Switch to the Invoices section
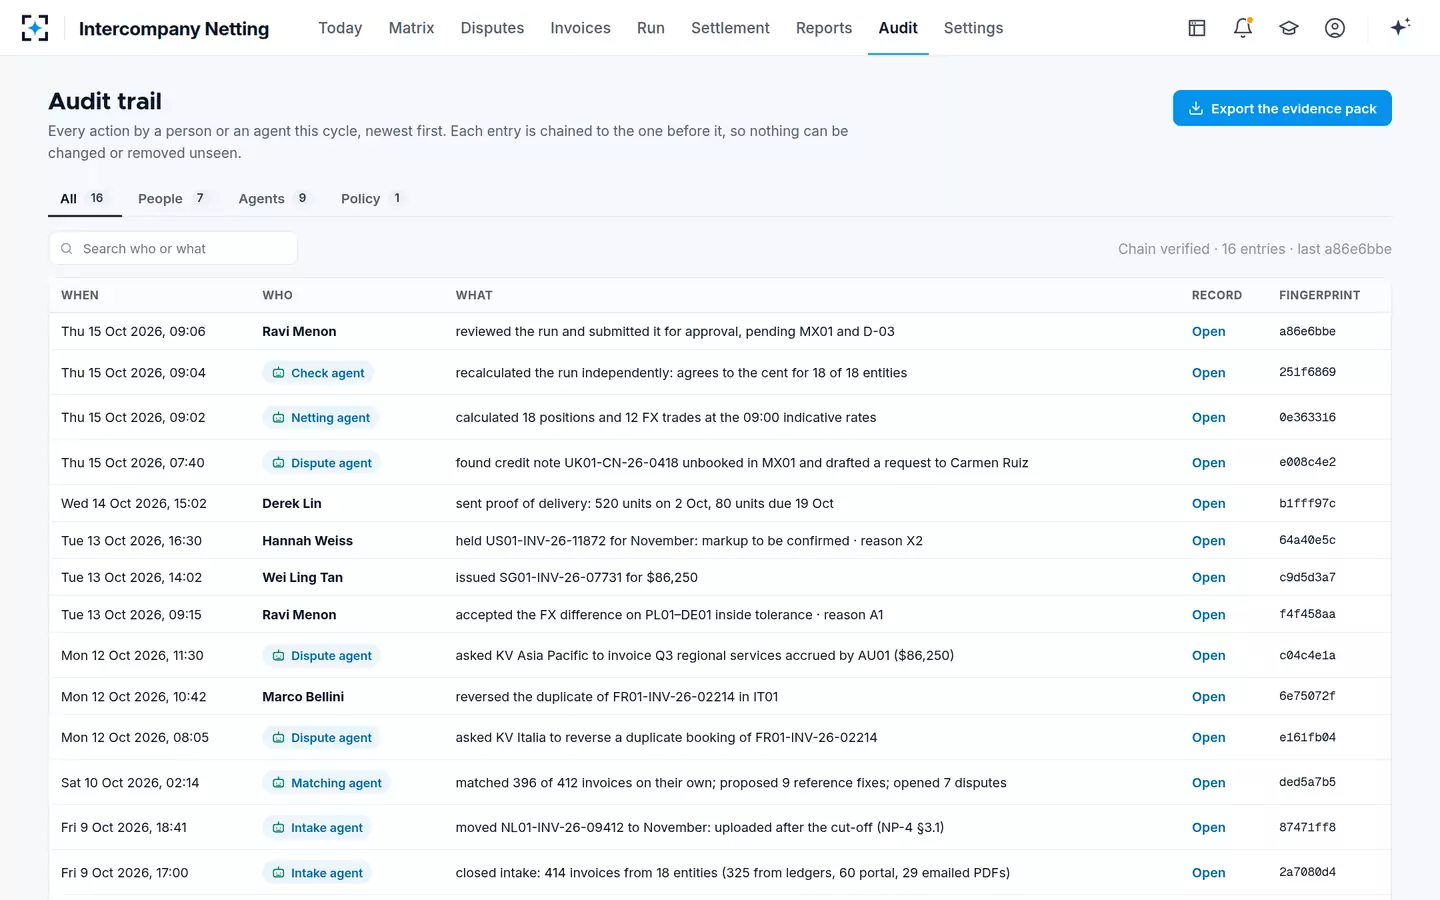This screenshot has width=1440, height=900. click(580, 28)
